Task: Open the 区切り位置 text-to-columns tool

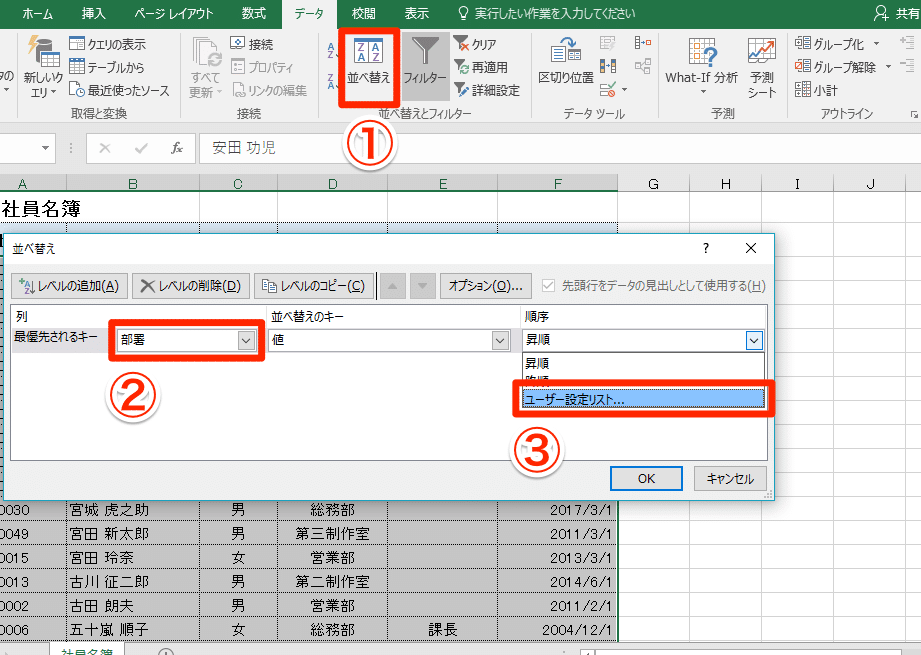Action: point(565,60)
